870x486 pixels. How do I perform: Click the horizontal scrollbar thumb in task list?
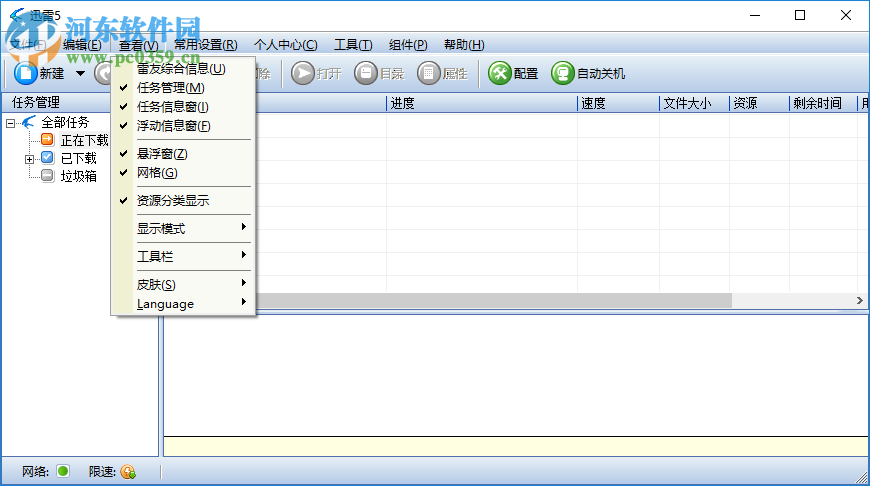click(x=494, y=300)
